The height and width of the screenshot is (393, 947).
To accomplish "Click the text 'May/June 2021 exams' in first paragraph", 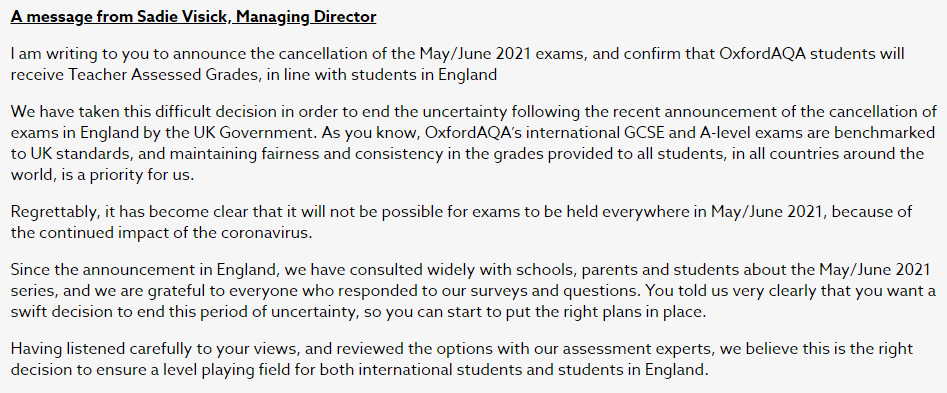I will [503, 53].
